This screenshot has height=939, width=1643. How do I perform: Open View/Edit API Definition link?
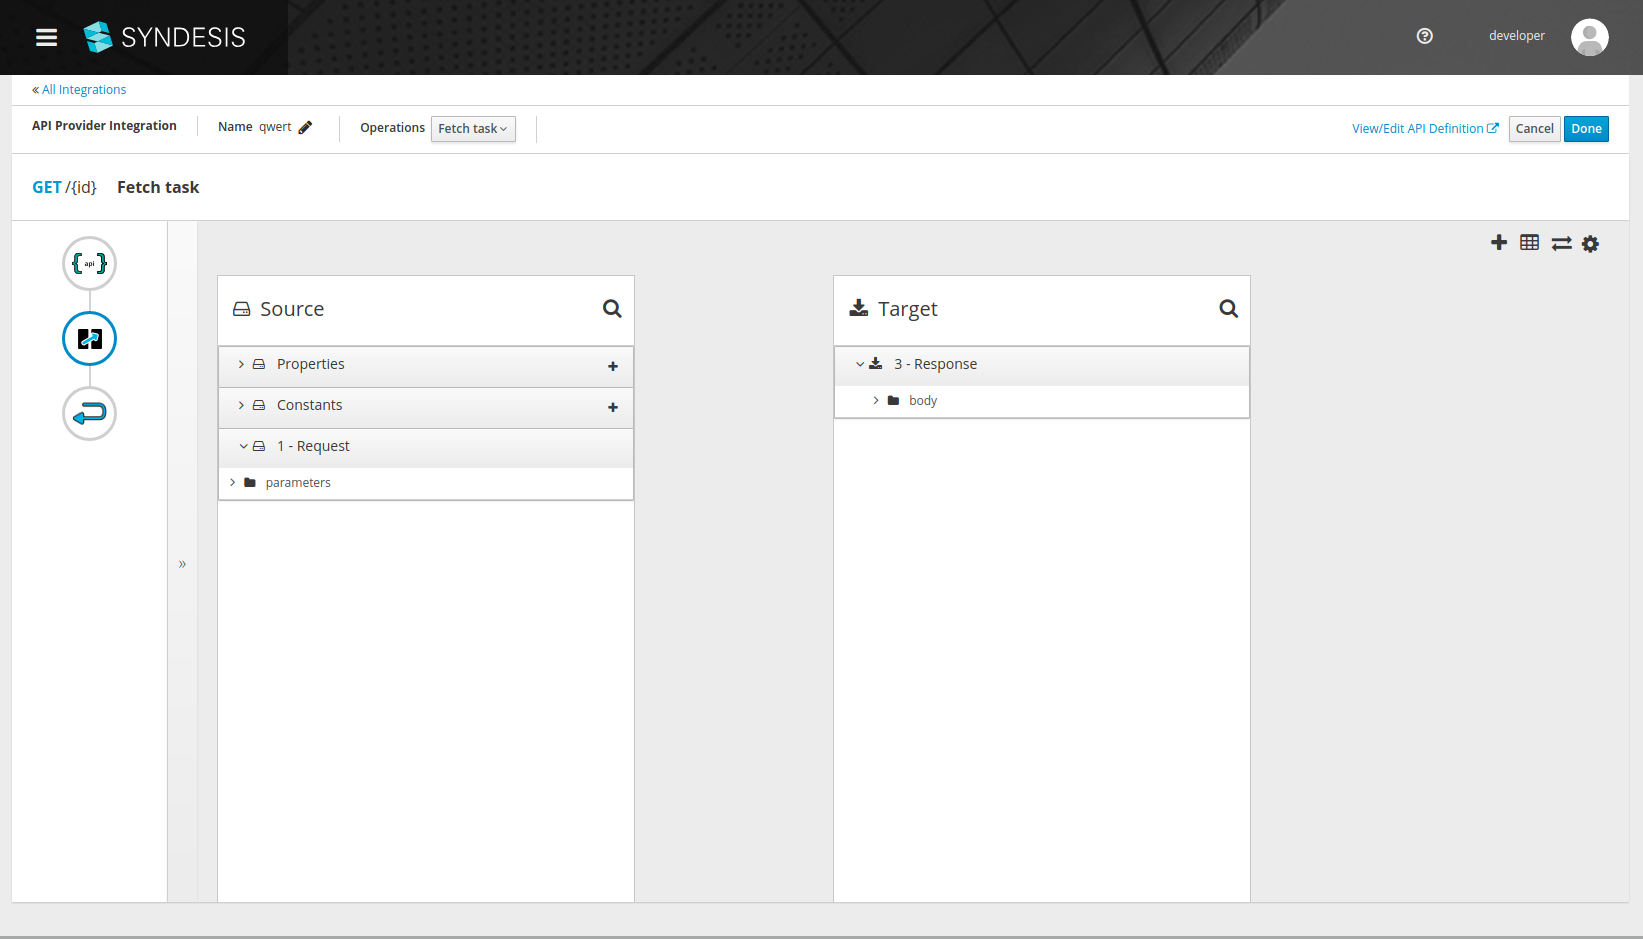point(1425,128)
